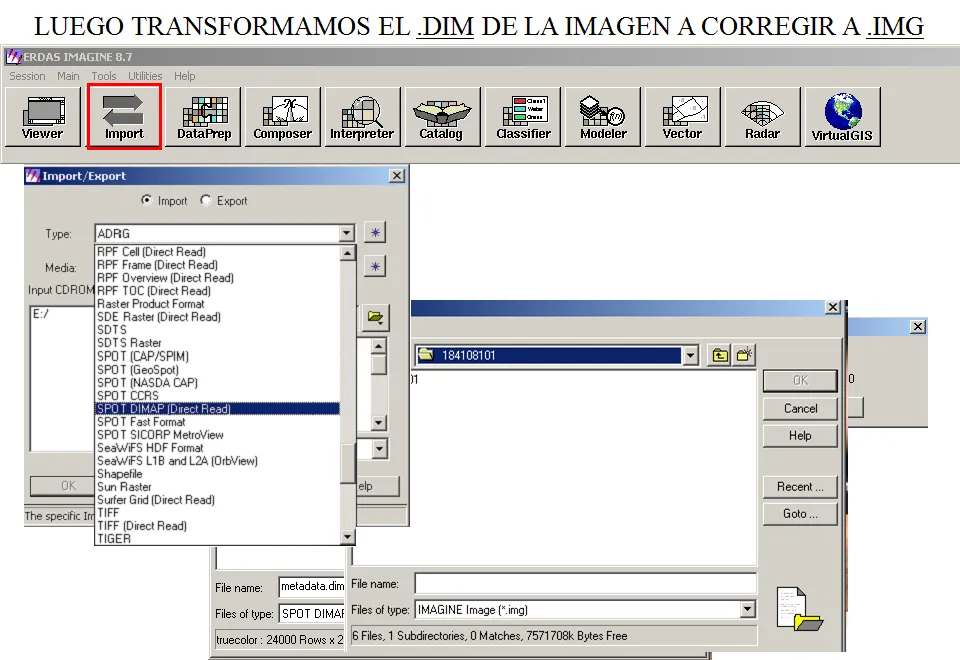Viewport: 960px width, 660px height.
Task: Close the Import/Export dialog
Action: click(x=397, y=176)
